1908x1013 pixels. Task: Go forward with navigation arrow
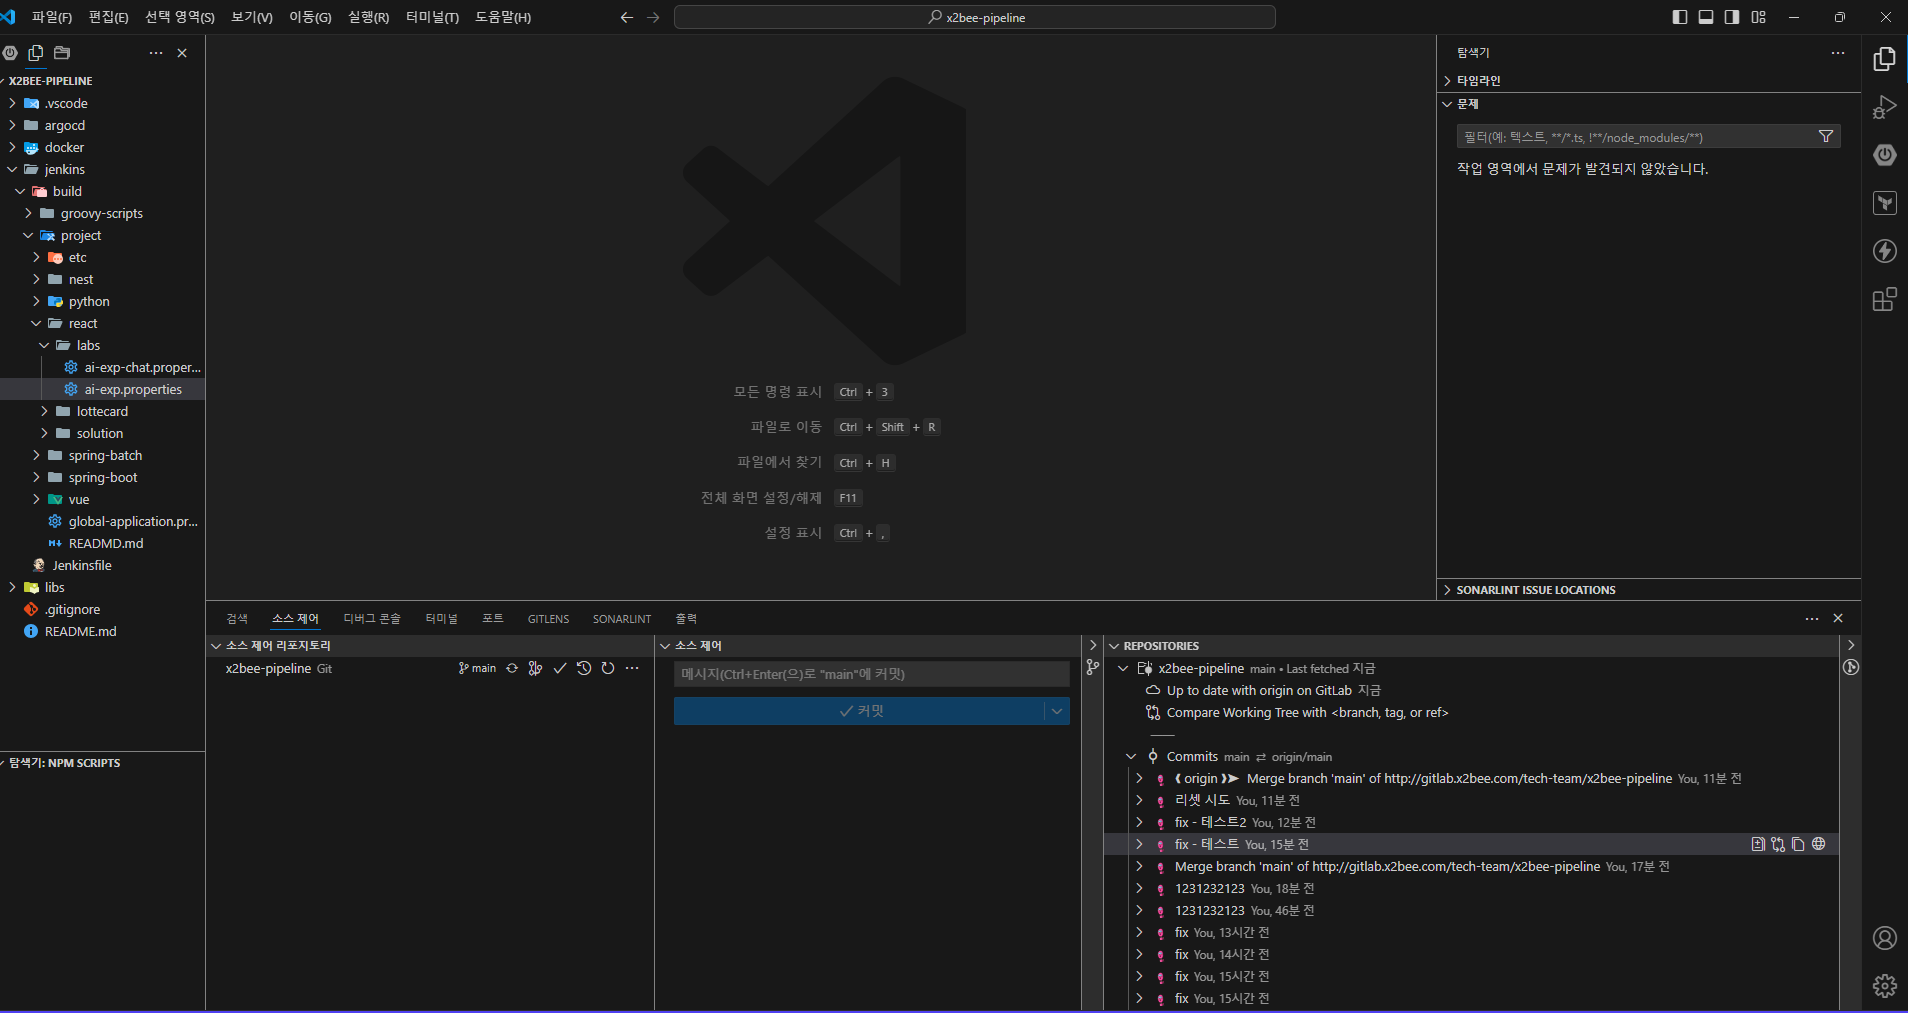coord(653,17)
